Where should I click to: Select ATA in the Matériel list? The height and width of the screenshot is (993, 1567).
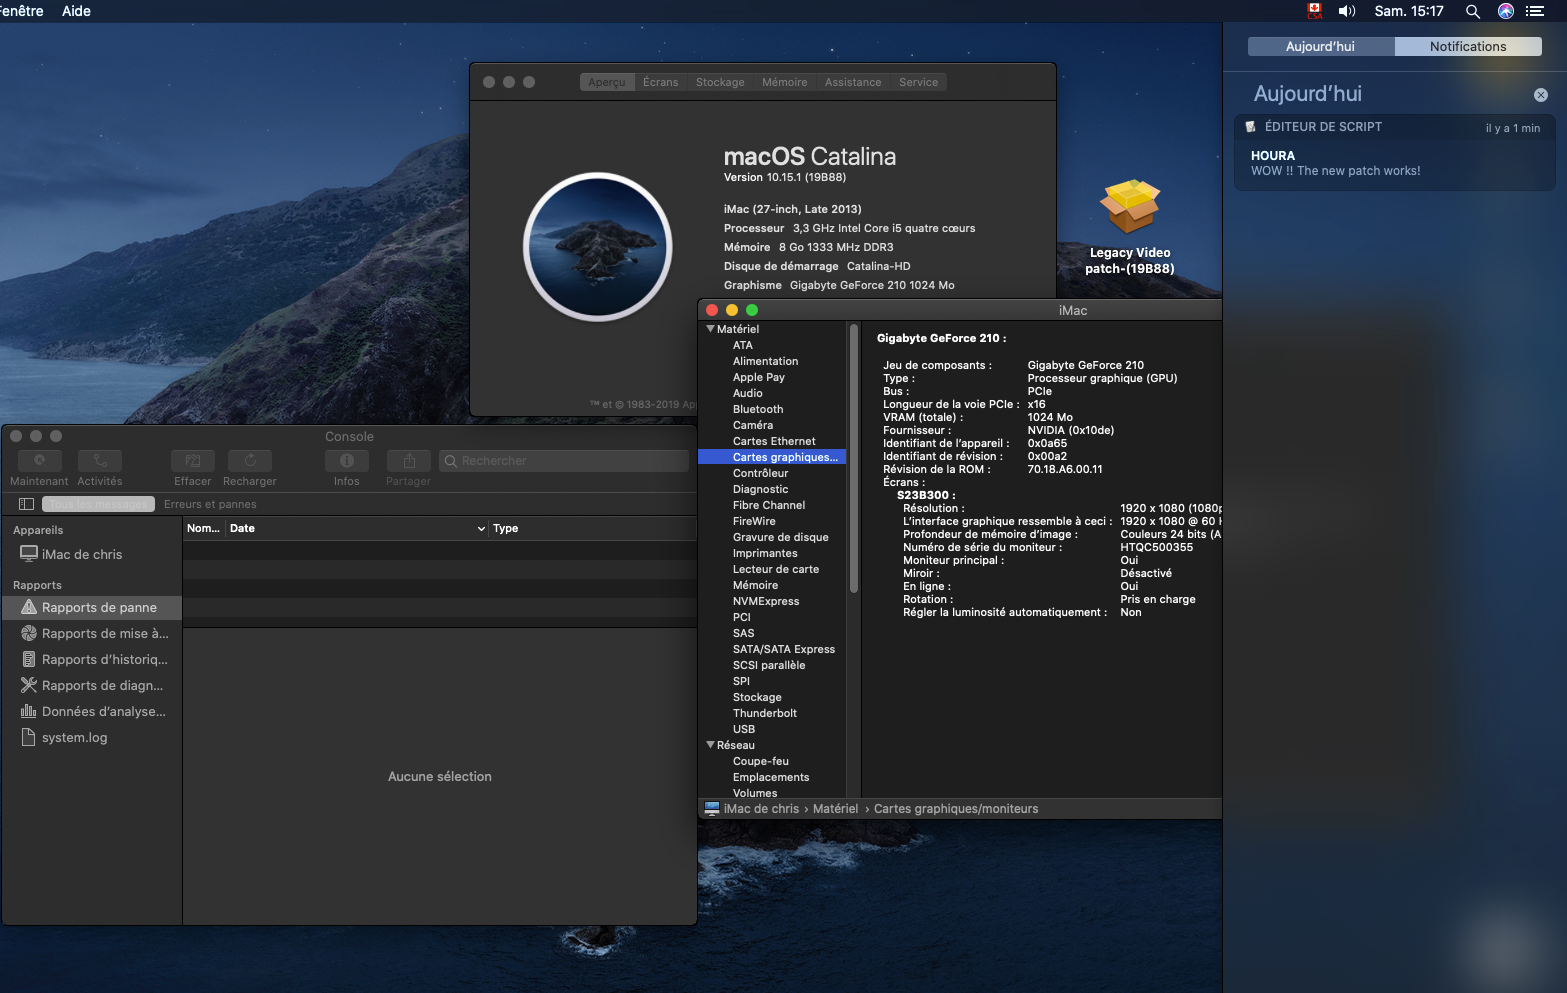pos(743,345)
